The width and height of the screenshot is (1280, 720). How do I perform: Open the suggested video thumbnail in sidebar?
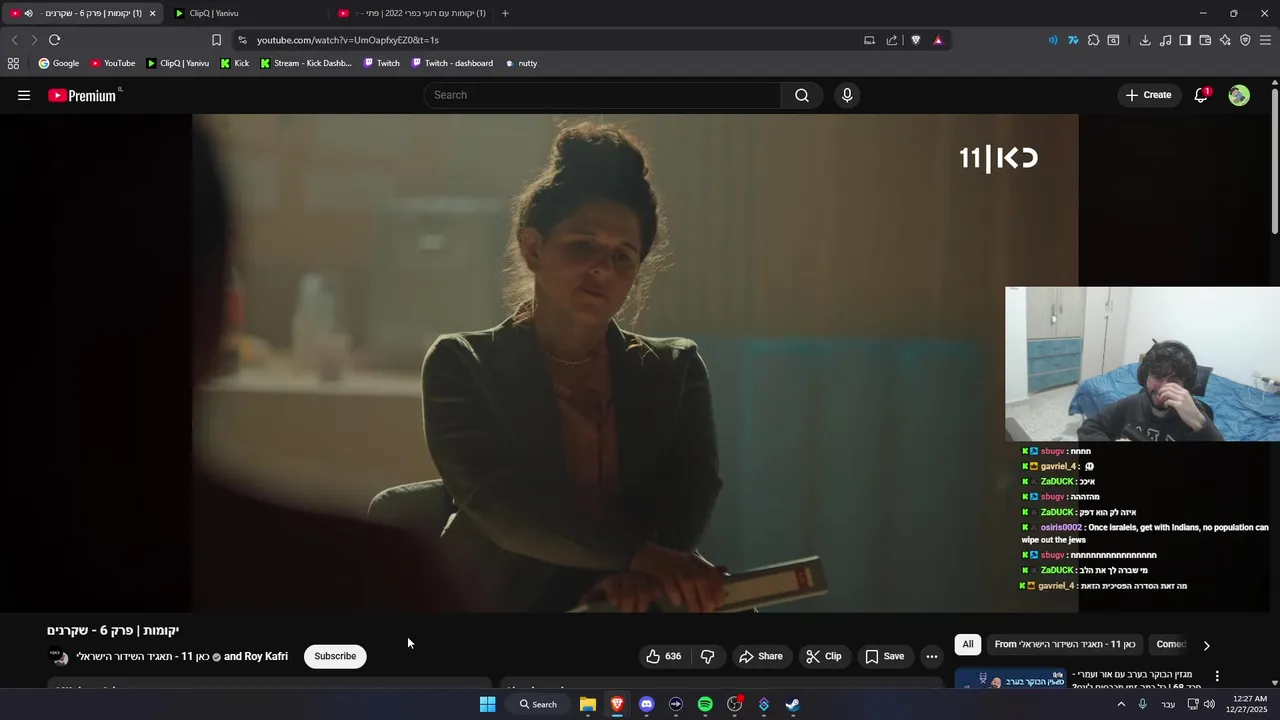(x=1009, y=679)
